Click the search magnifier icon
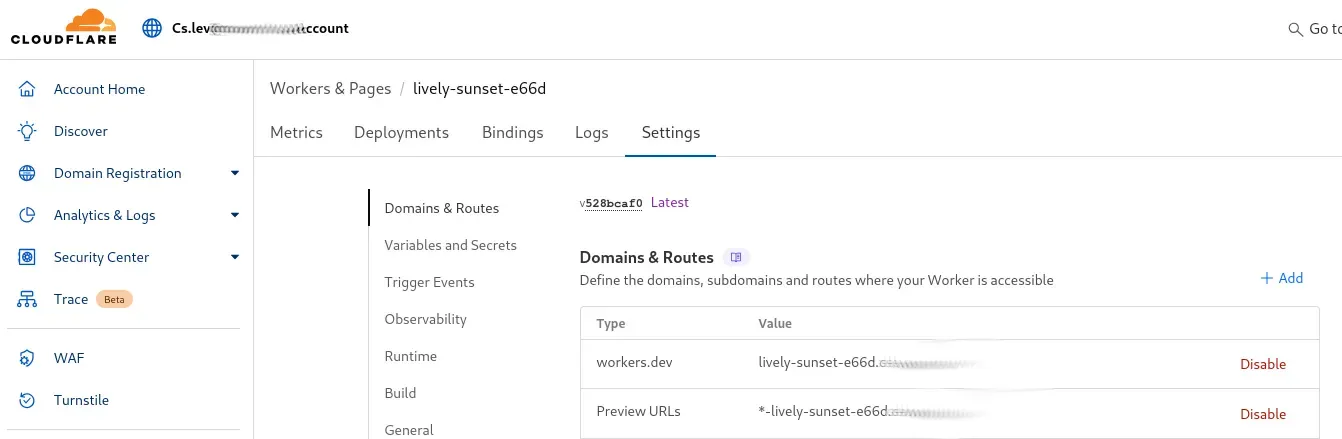Image resolution: width=1342 pixels, height=439 pixels. point(1295,29)
